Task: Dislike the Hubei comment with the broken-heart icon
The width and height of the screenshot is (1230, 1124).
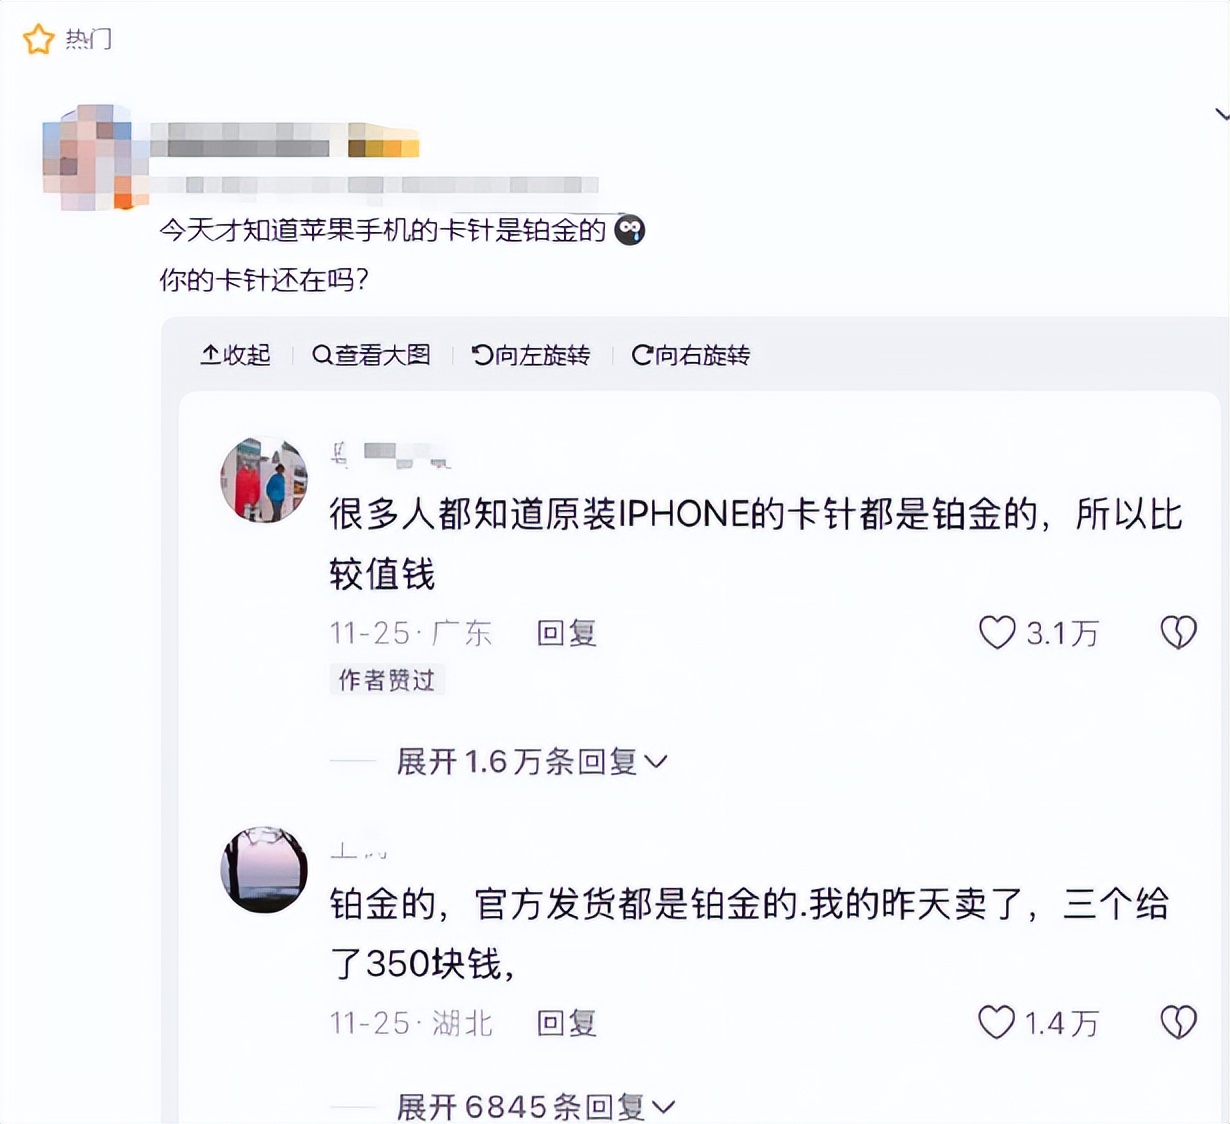Action: [x=1178, y=1022]
